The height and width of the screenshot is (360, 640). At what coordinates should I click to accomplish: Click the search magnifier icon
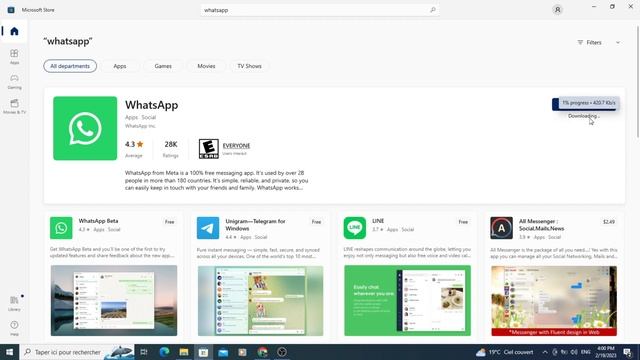click(x=433, y=10)
